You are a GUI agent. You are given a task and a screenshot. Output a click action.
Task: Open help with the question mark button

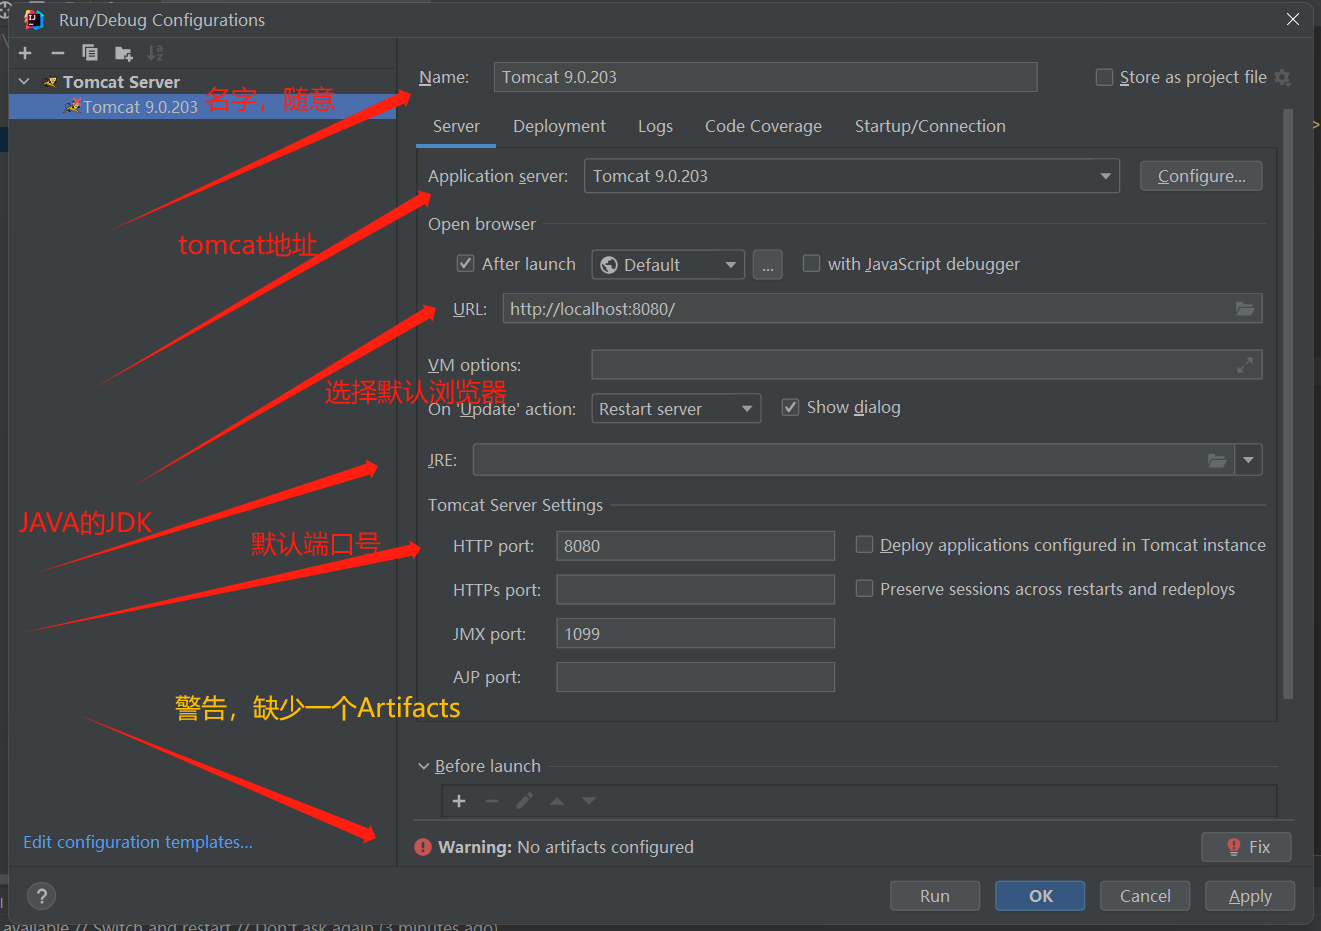tap(42, 896)
